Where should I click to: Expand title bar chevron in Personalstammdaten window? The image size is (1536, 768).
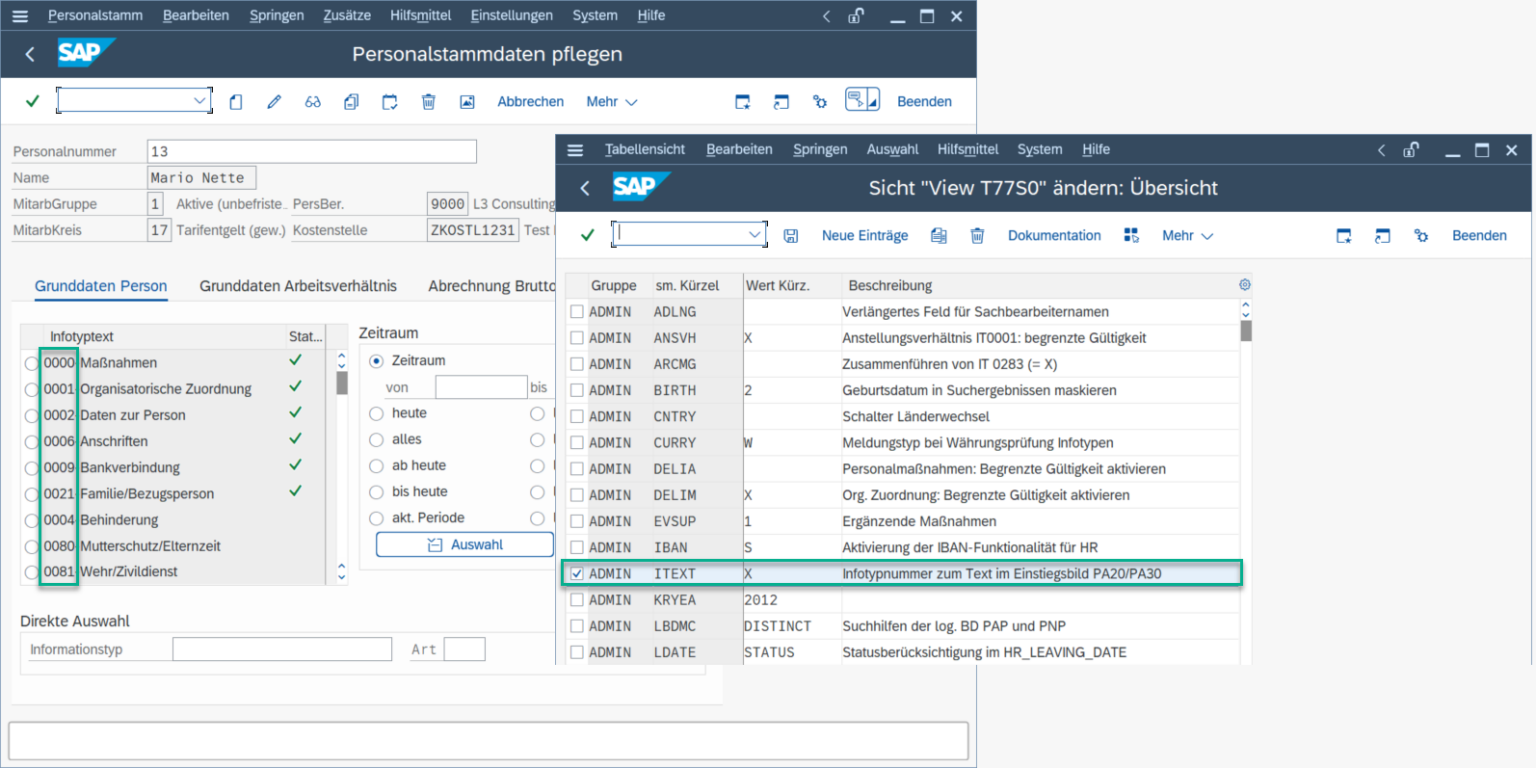pos(826,16)
